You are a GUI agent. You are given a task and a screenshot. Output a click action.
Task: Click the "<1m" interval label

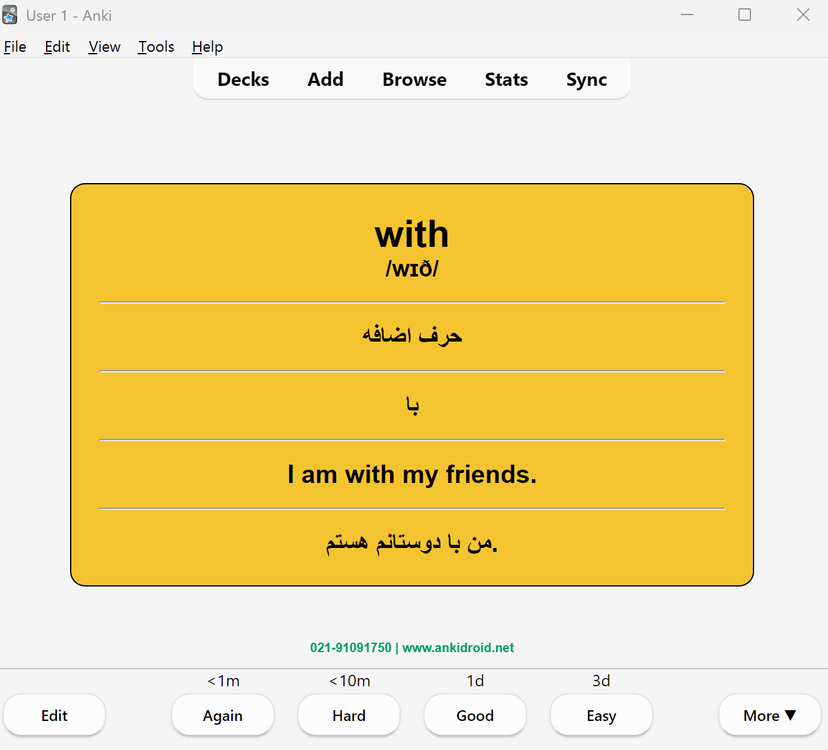click(x=223, y=681)
